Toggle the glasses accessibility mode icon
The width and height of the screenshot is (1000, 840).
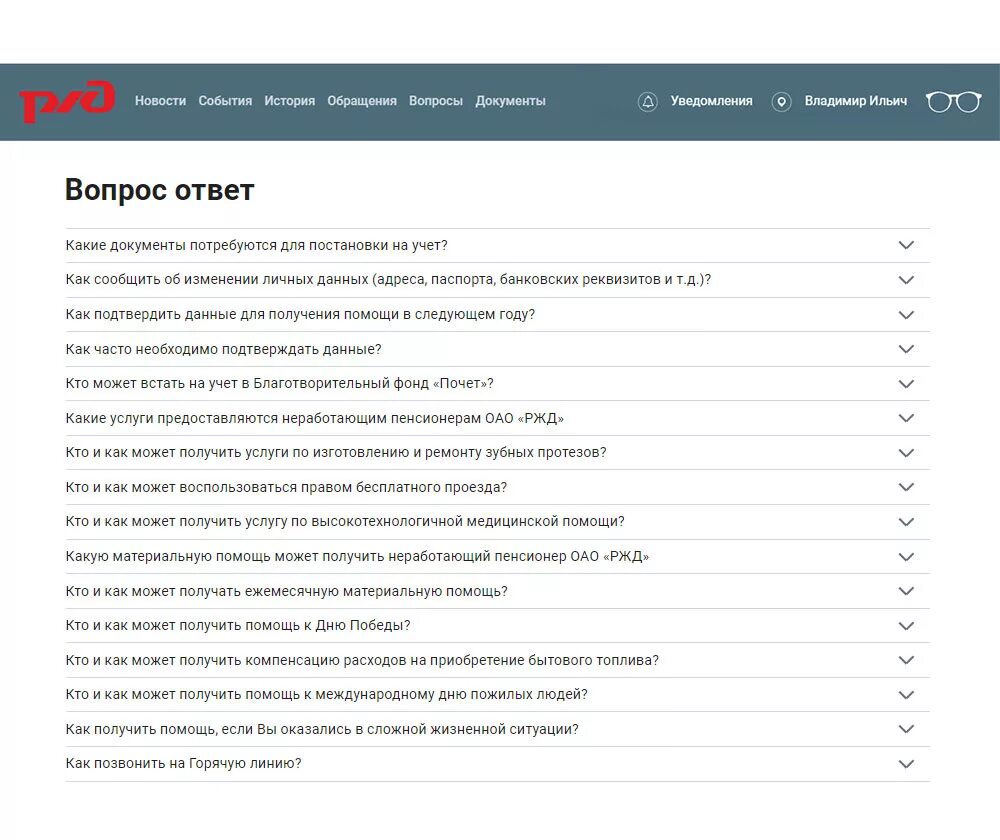[953, 101]
